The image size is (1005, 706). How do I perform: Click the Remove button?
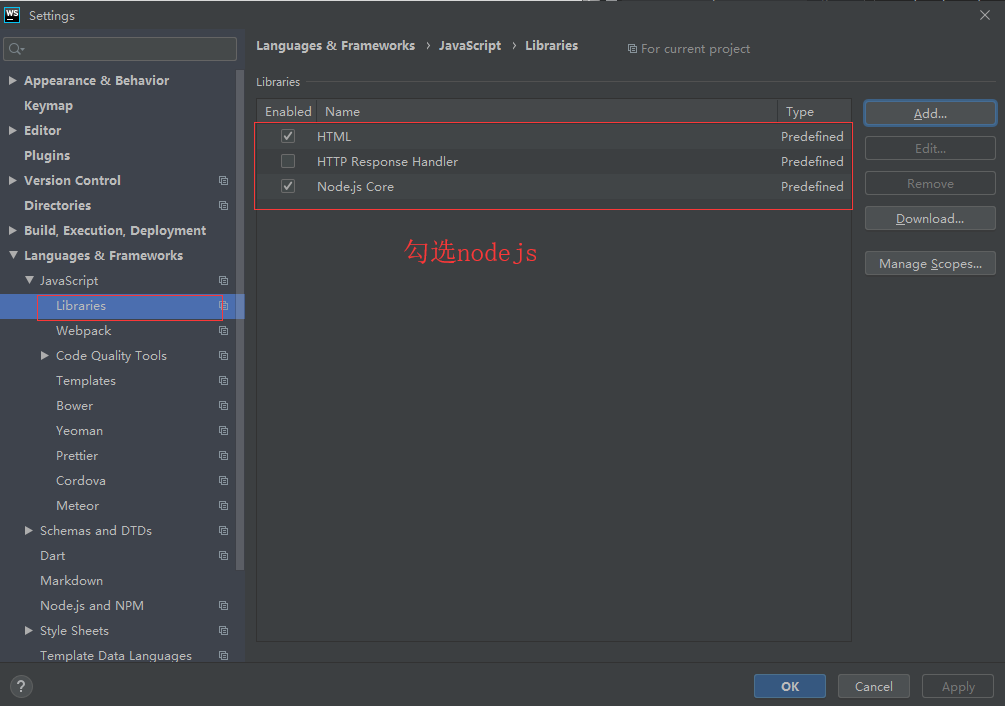coord(930,183)
